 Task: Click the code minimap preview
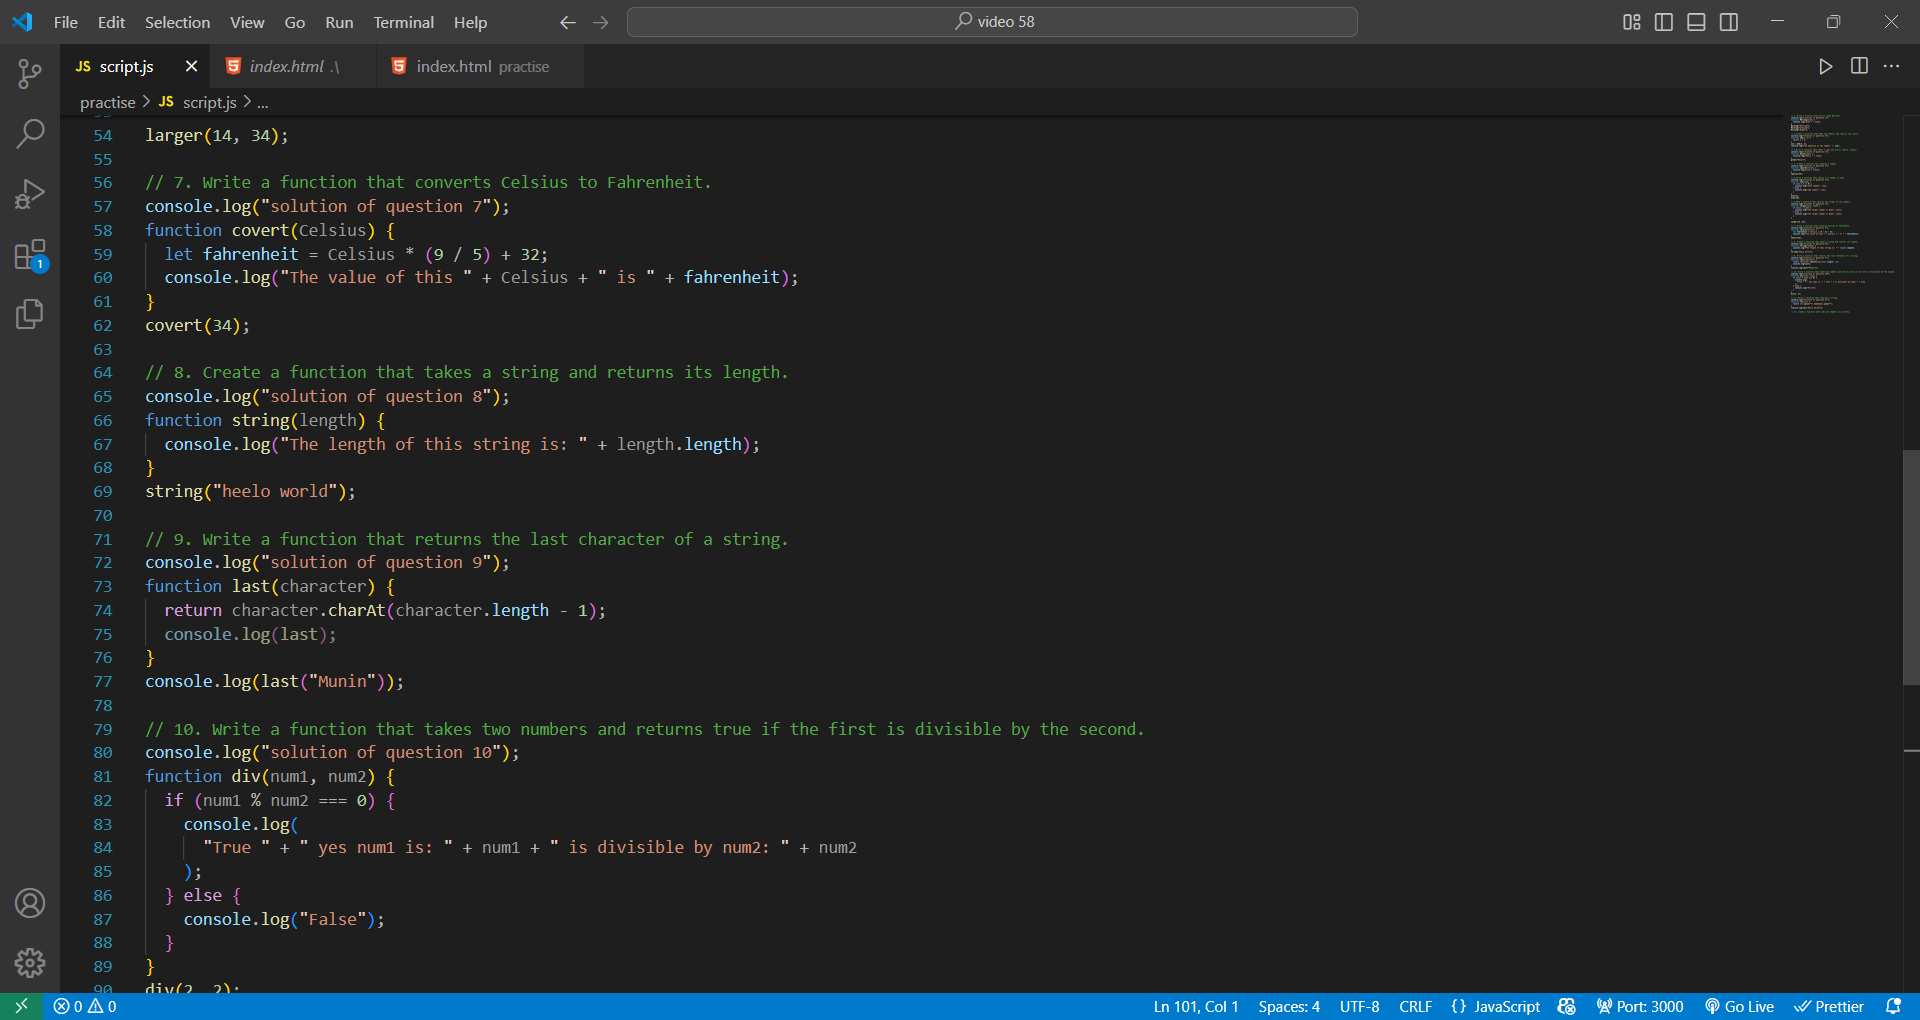(x=1842, y=215)
